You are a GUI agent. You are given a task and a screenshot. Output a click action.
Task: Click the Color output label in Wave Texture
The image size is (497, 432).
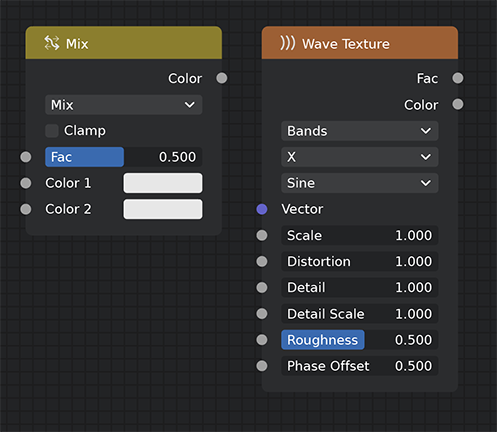coord(421,105)
